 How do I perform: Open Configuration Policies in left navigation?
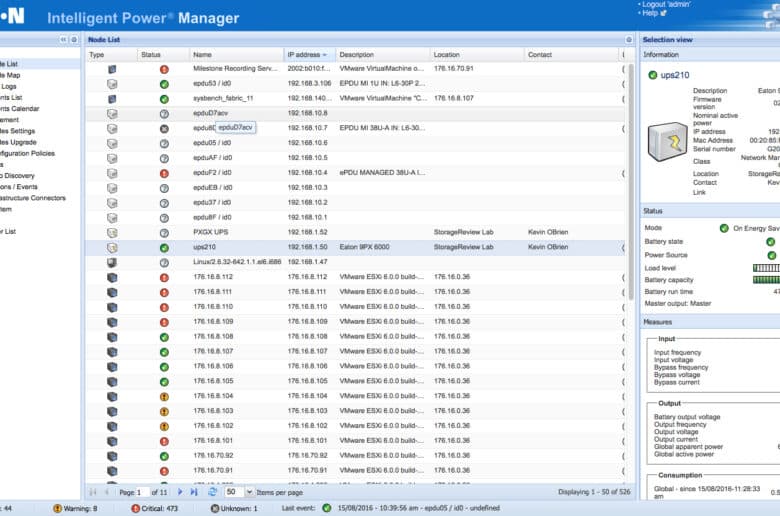(27, 153)
